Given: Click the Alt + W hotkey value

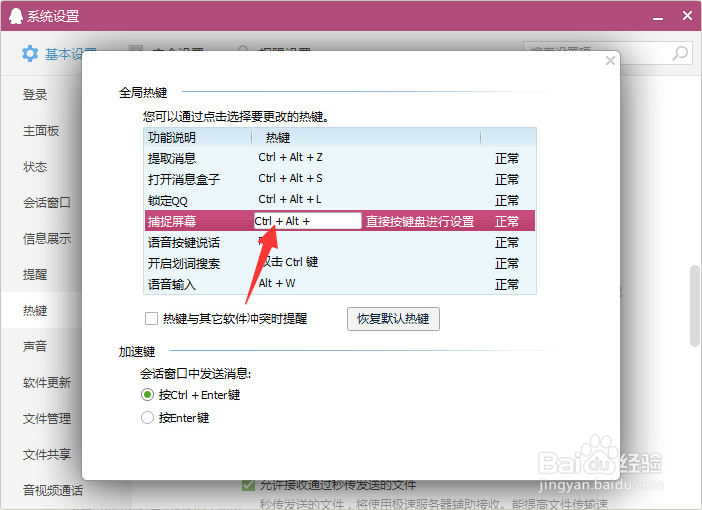Looking at the screenshot, I should tap(277, 283).
